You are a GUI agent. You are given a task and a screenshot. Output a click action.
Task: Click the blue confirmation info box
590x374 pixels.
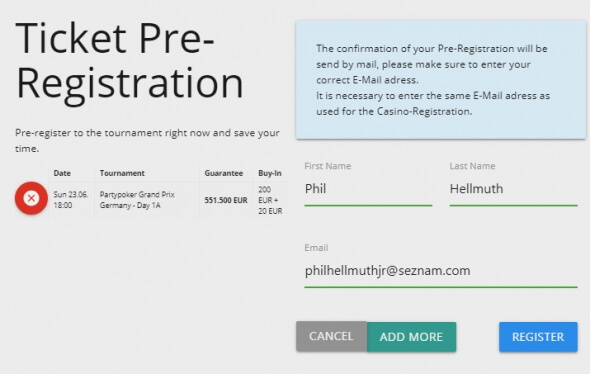[441, 80]
